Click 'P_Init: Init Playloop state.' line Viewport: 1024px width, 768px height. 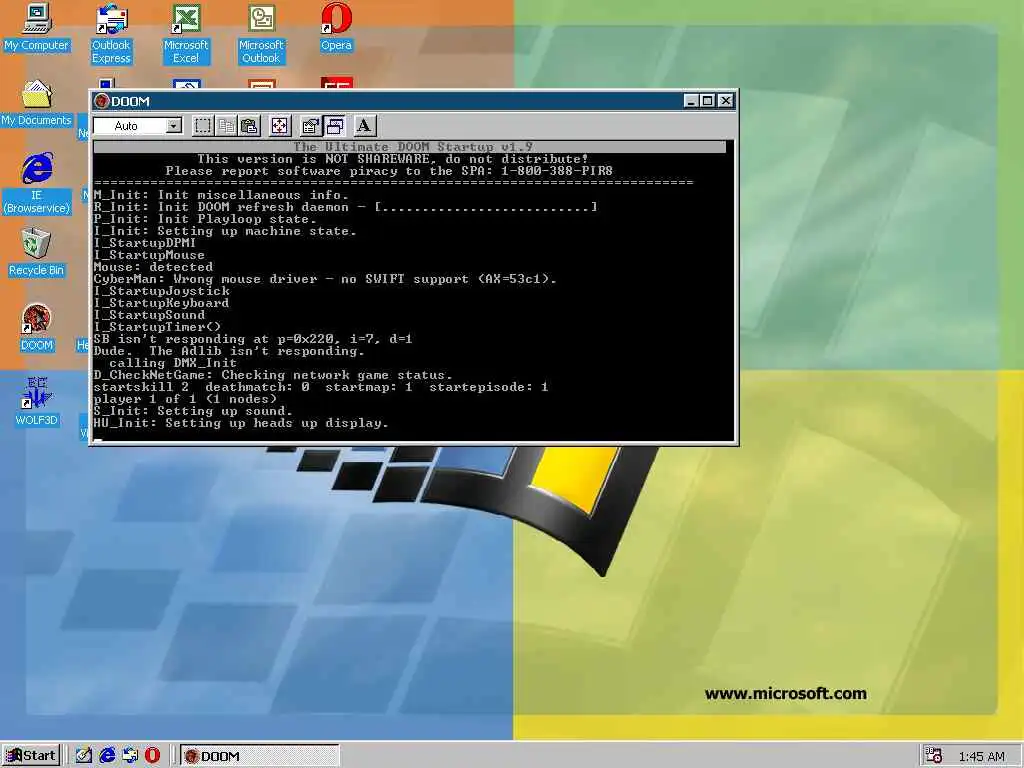coord(204,219)
